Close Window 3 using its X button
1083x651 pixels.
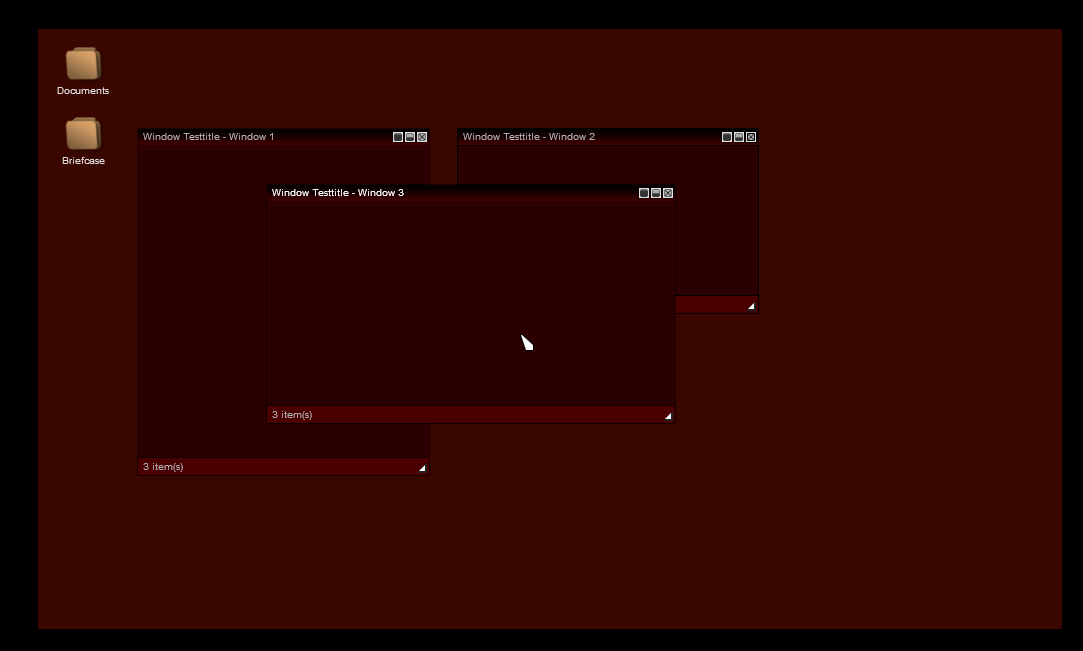[668, 193]
